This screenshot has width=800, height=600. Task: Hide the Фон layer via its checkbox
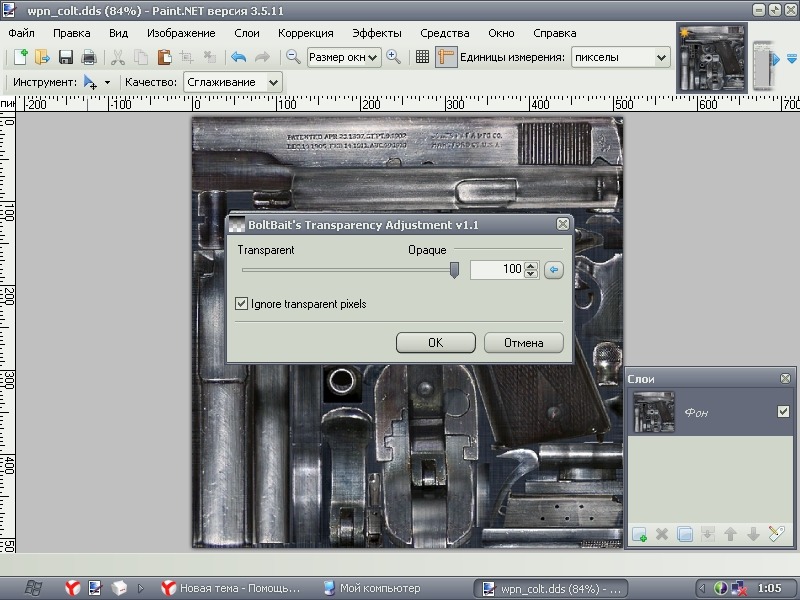point(783,412)
